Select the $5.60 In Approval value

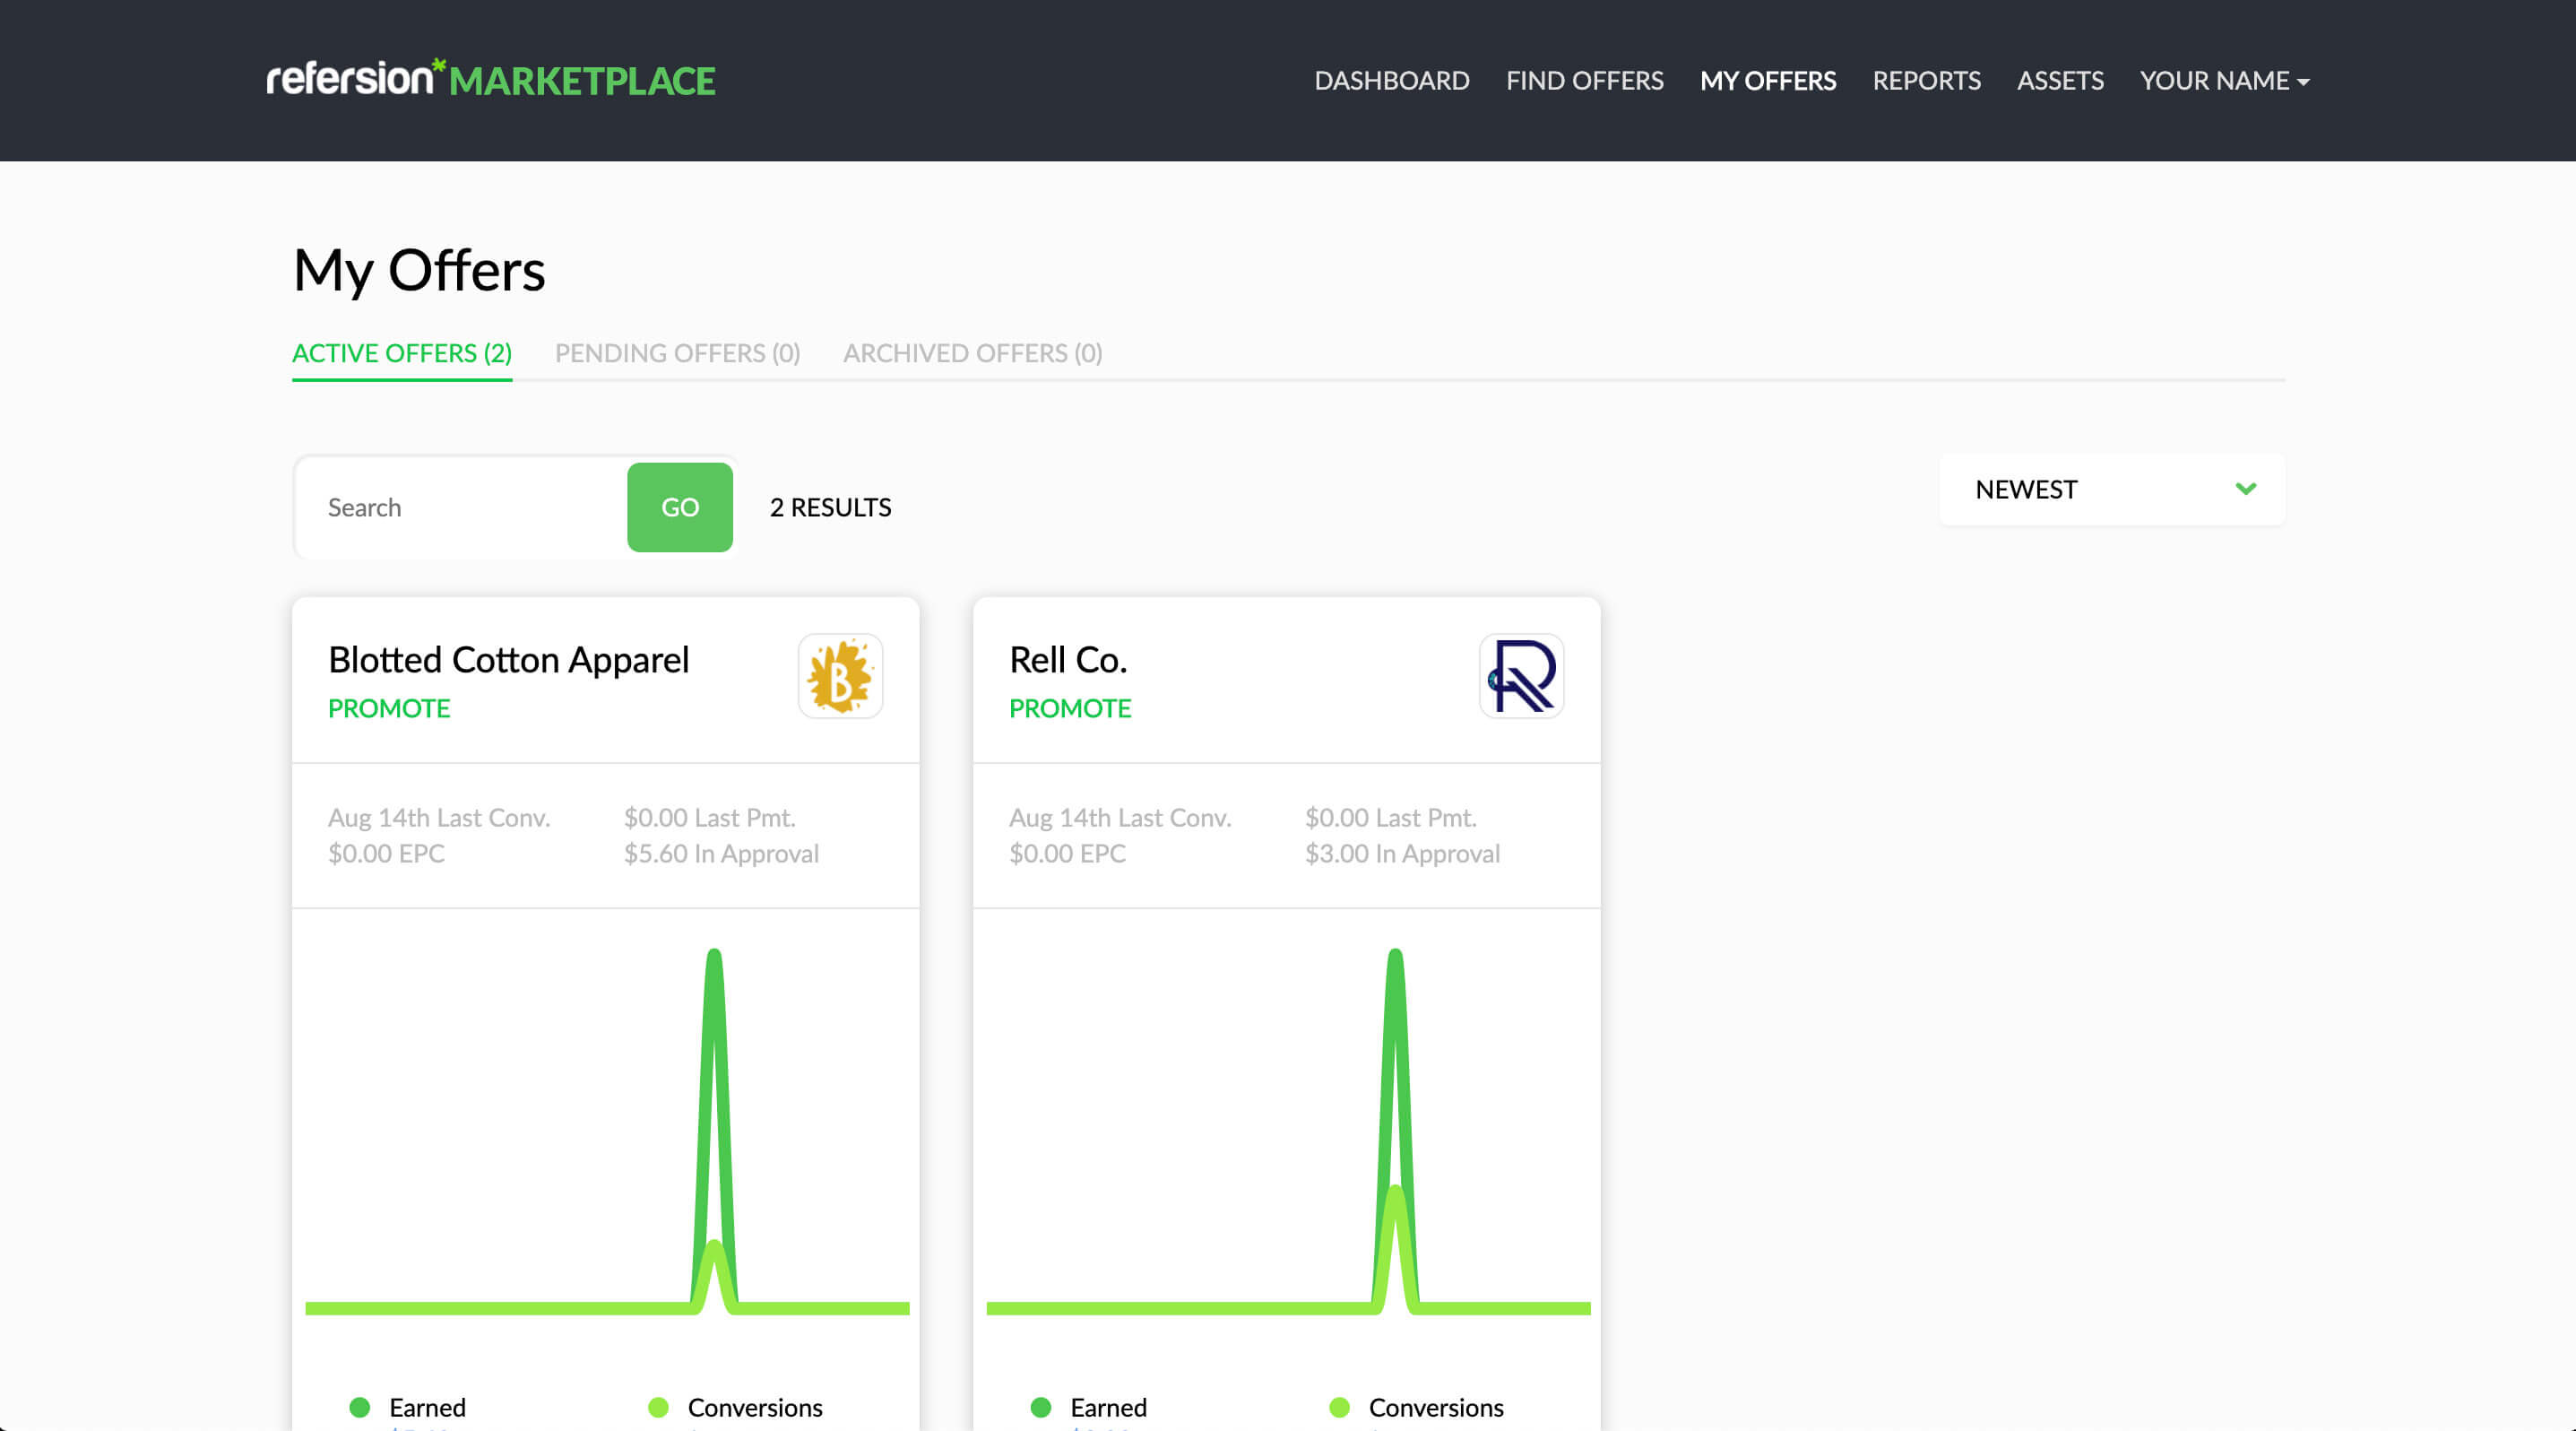[721, 853]
